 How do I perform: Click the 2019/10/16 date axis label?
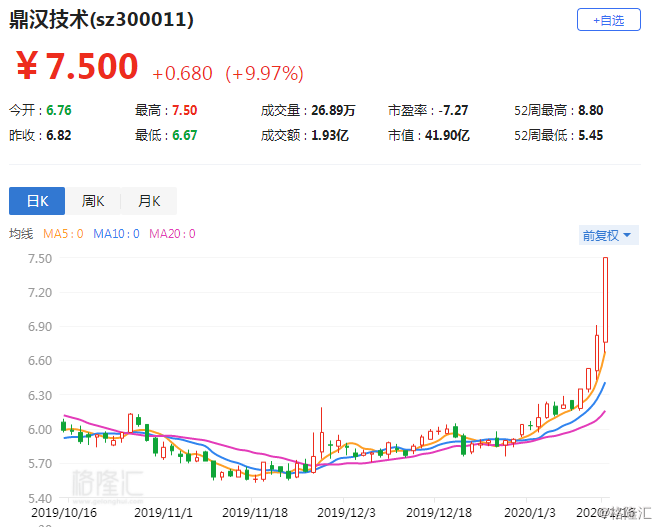[x=64, y=513]
